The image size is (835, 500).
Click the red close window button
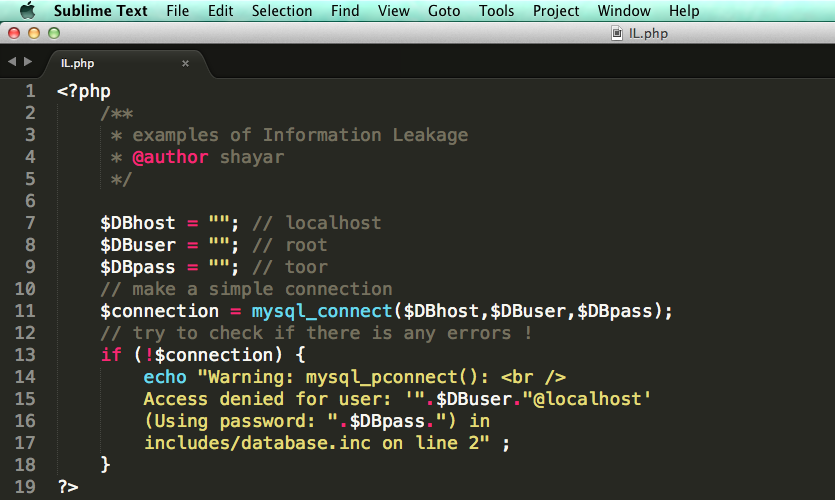point(14,33)
